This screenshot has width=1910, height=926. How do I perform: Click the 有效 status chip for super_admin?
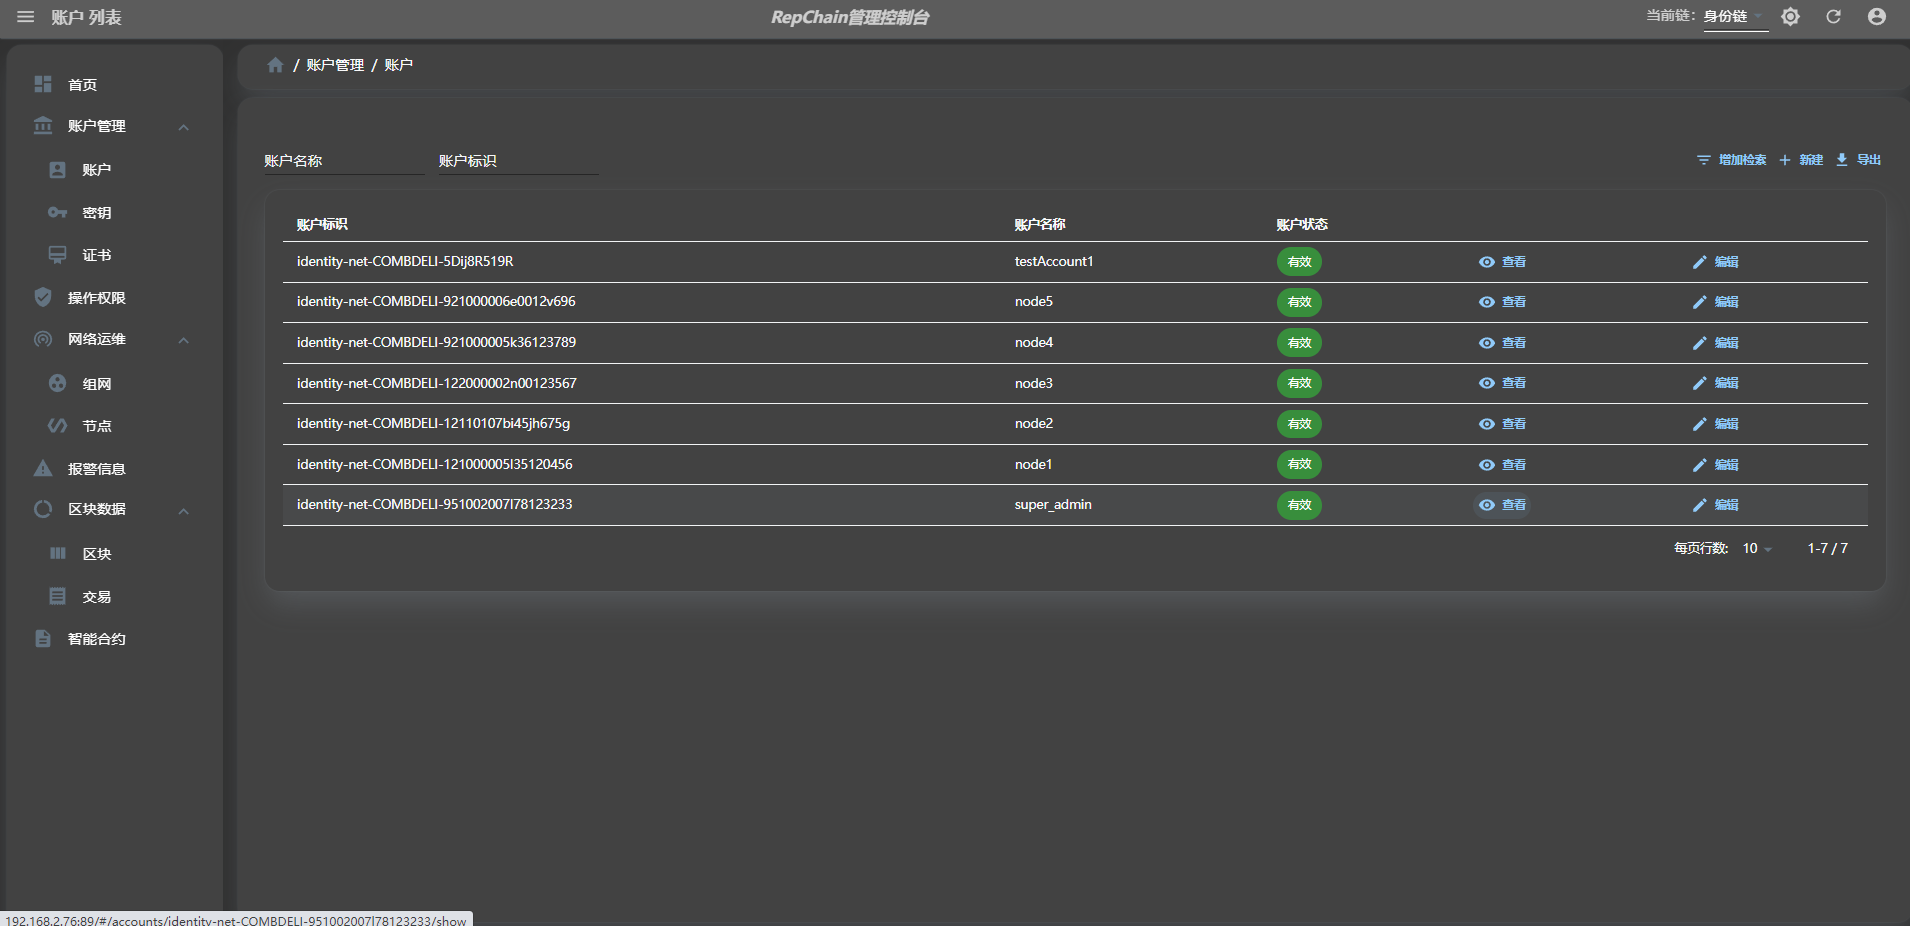[x=1299, y=505]
